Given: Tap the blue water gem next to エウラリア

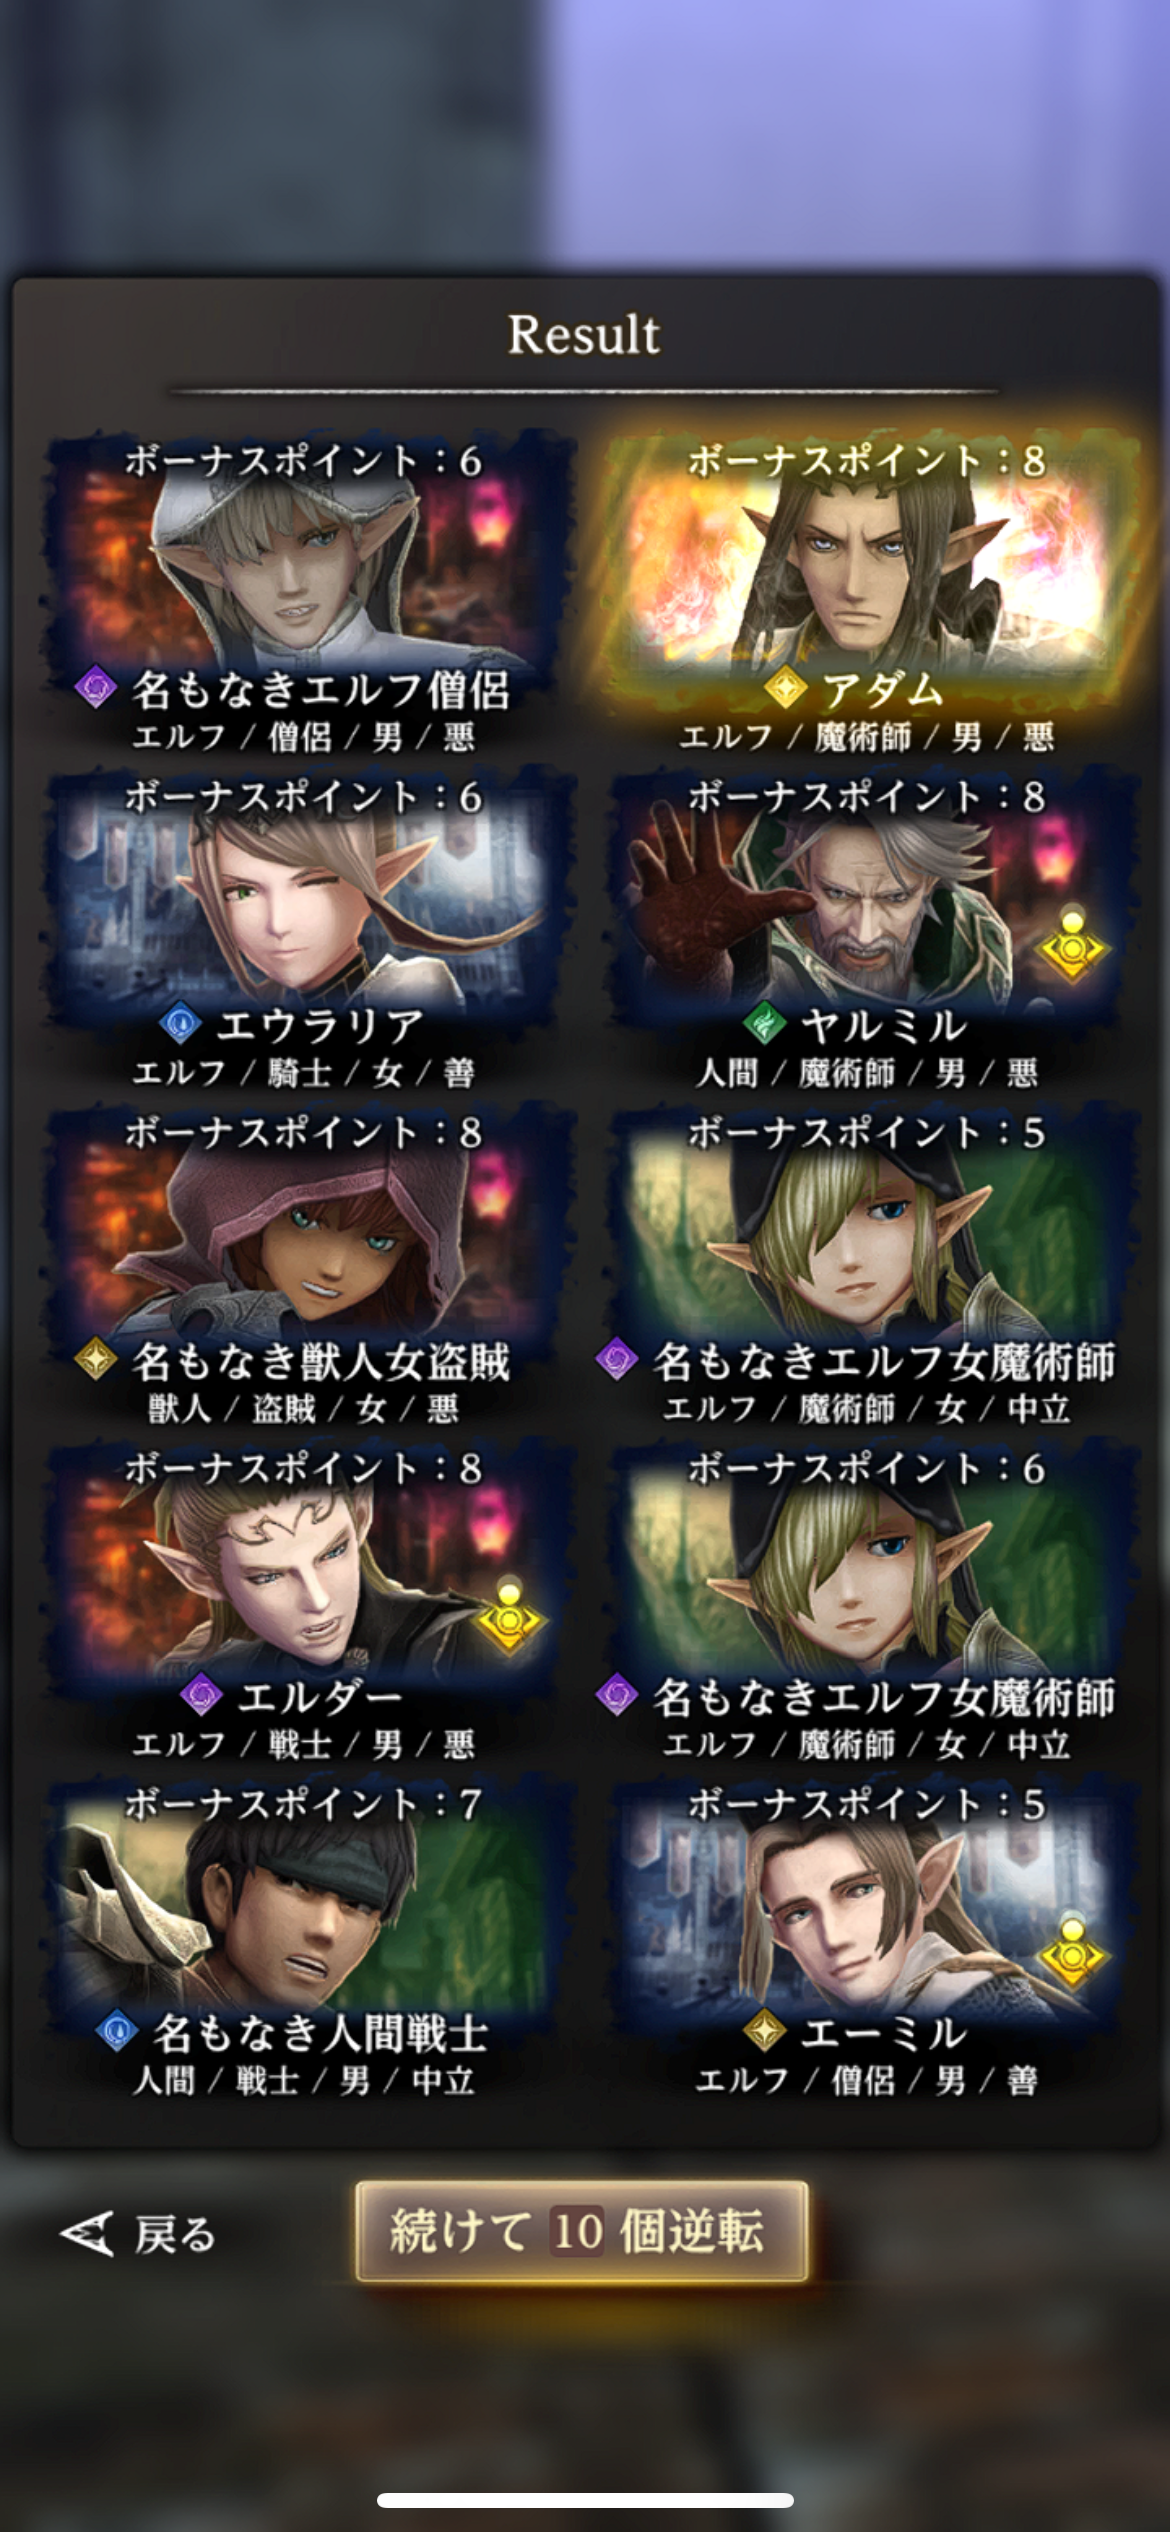Looking at the screenshot, I should point(181,1023).
